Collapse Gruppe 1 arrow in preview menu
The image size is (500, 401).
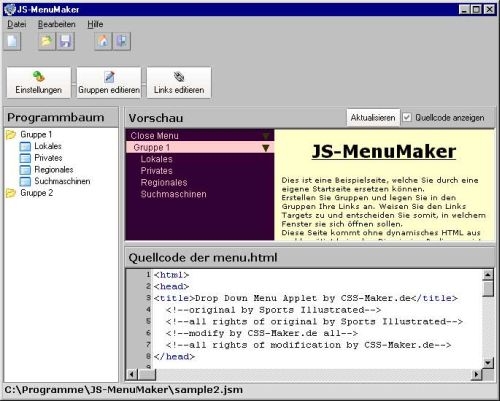click(x=266, y=148)
